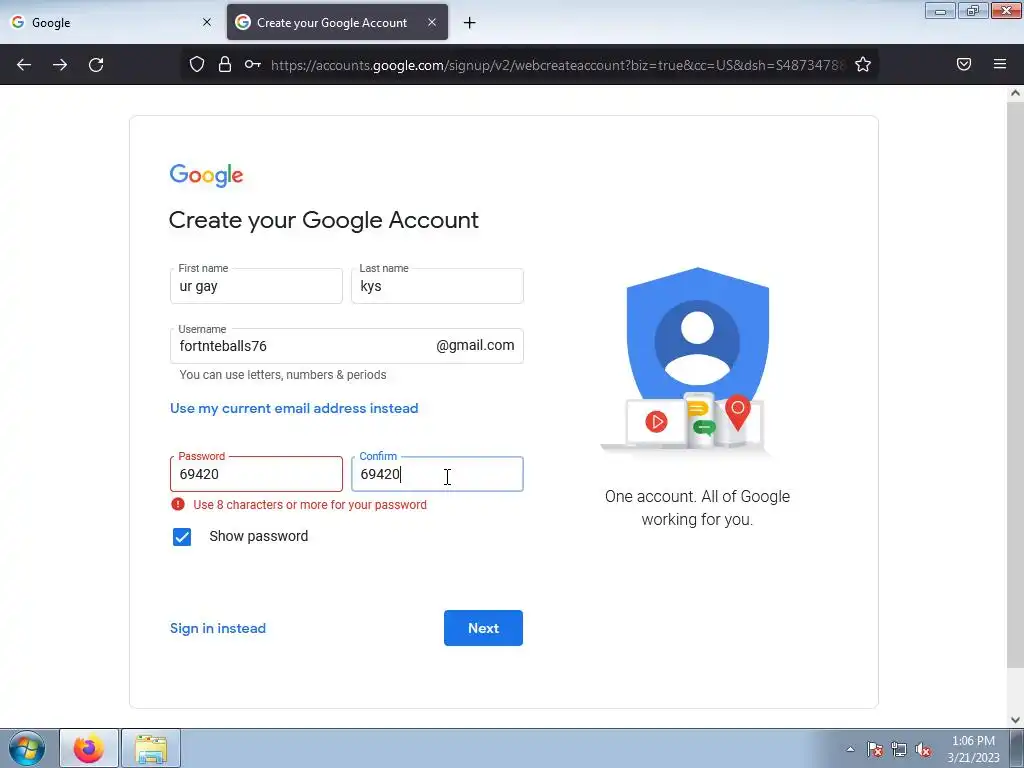Select the Create your Google Account tab
Viewport: 1024px width, 768px height.
[x=337, y=22]
